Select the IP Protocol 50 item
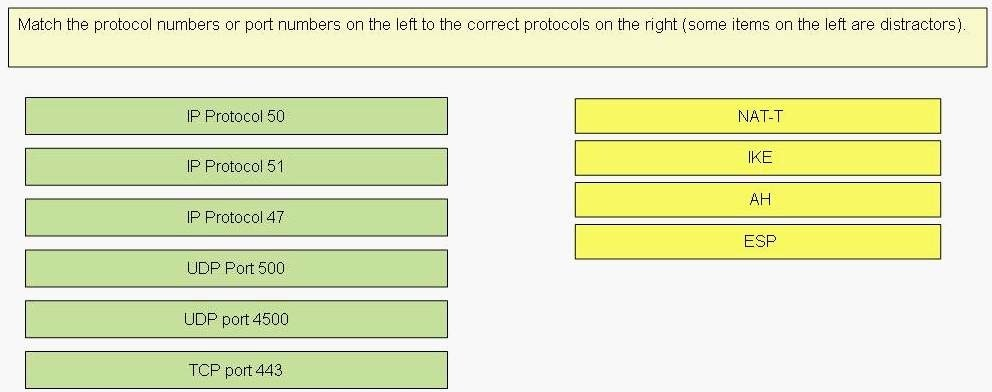992x392 pixels. (x=236, y=116)
